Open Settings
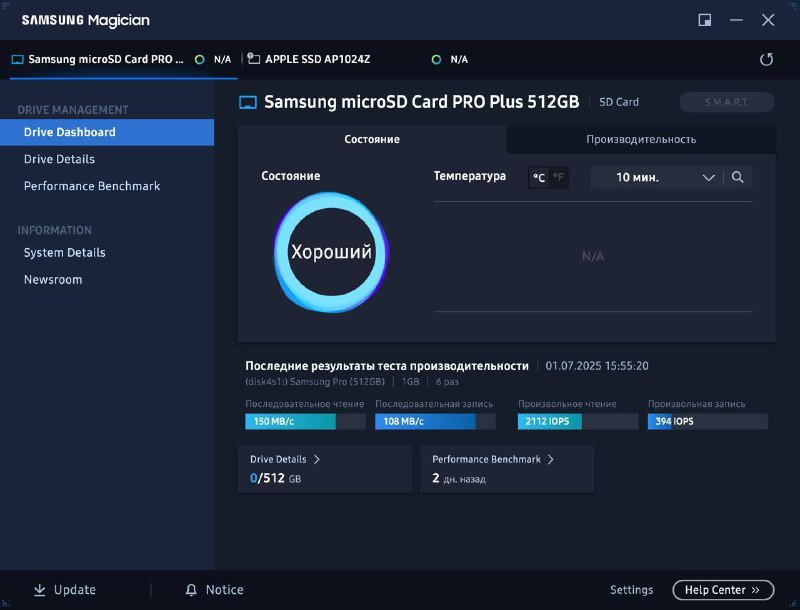 (x=631, y=590)
